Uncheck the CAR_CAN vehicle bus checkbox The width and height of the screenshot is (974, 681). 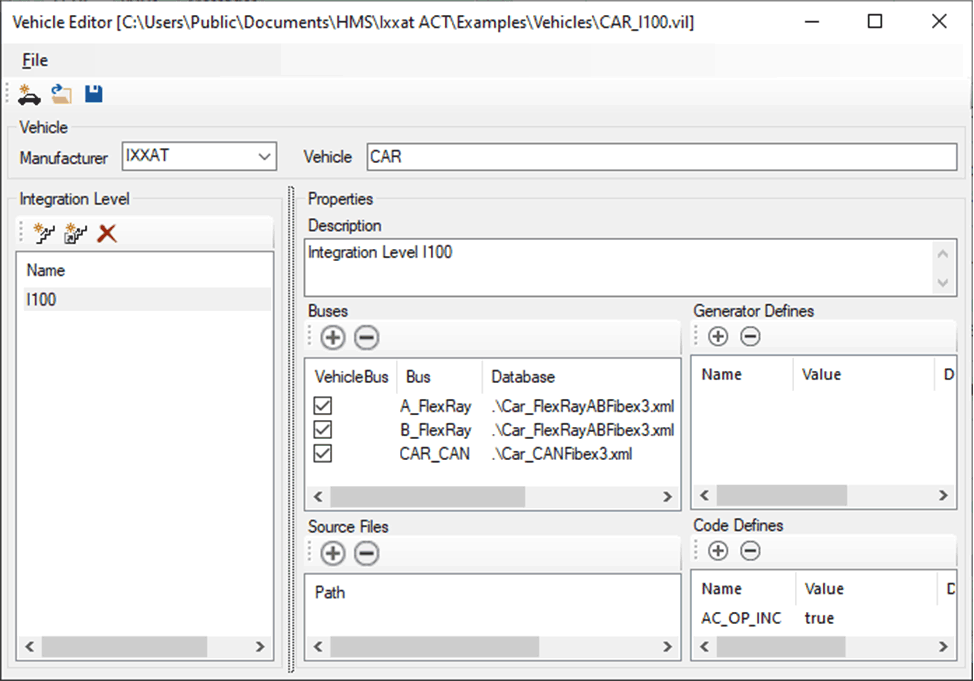322,453
